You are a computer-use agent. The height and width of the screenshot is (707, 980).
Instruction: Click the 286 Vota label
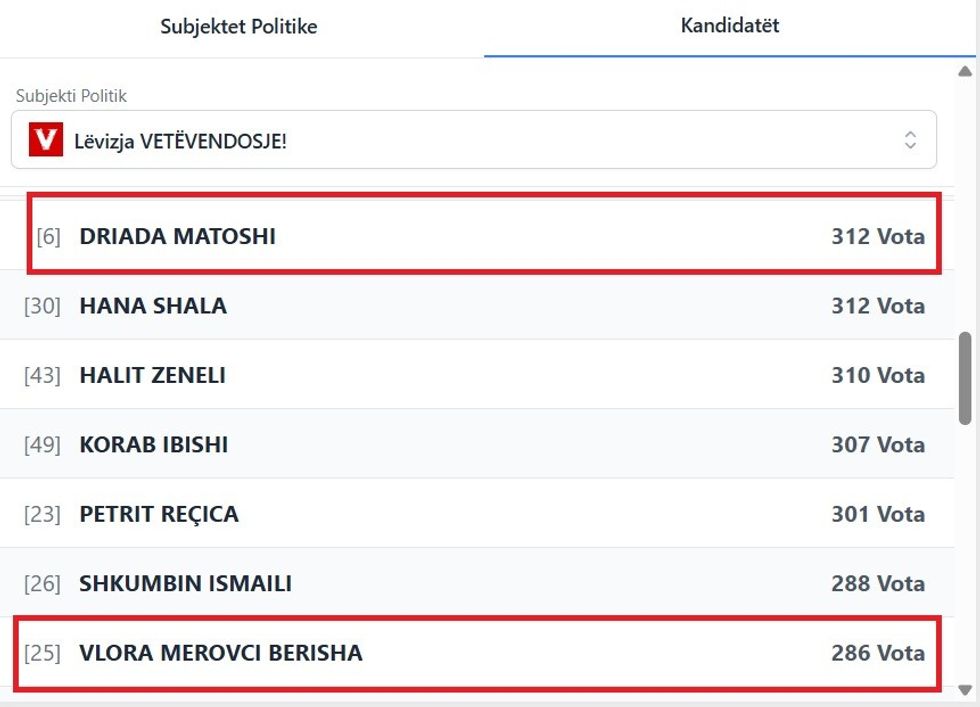(x=877, y=654)
